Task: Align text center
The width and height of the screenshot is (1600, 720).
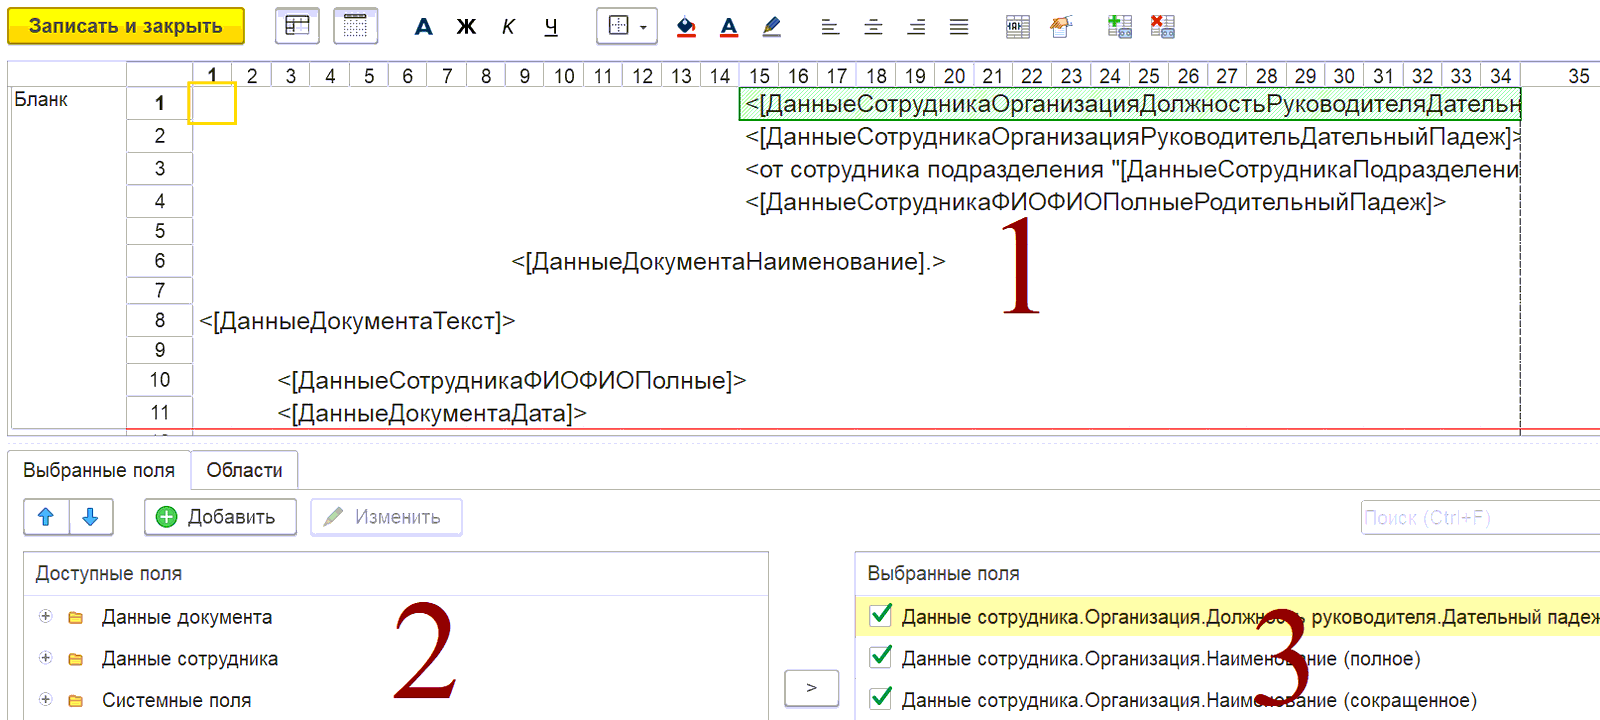Action: (x=873, y=27)
